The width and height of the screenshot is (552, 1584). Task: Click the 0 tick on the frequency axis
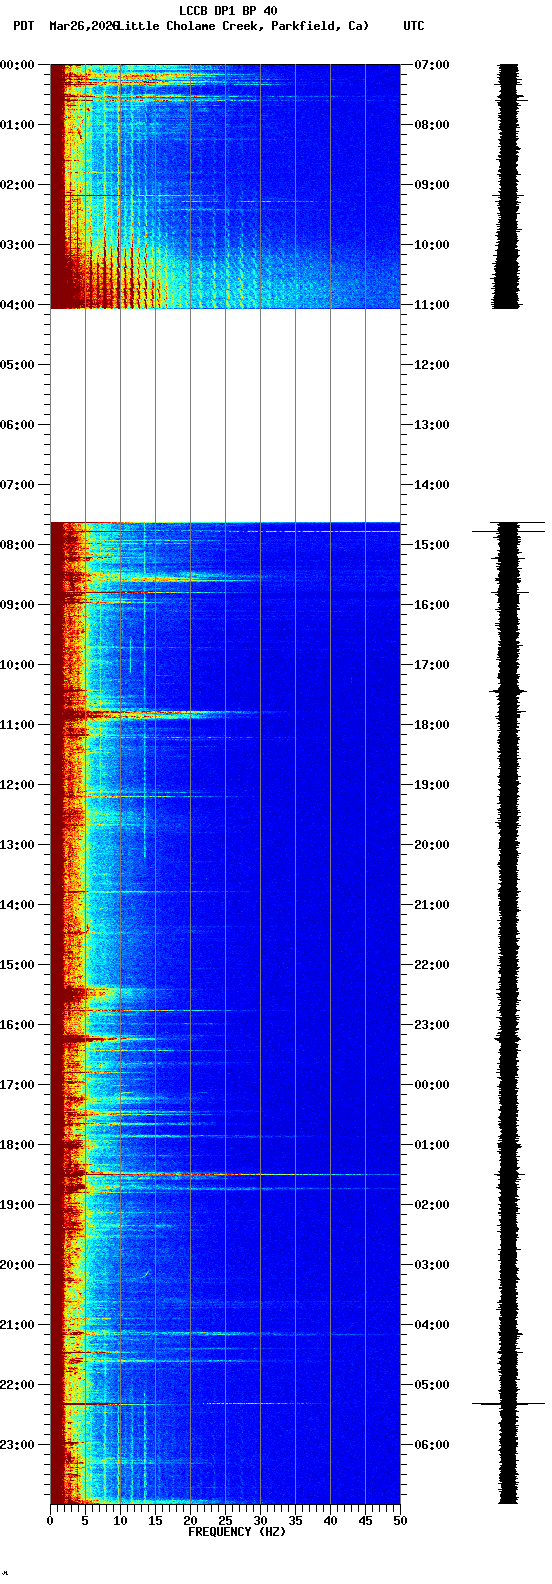tap(50, 1521)
